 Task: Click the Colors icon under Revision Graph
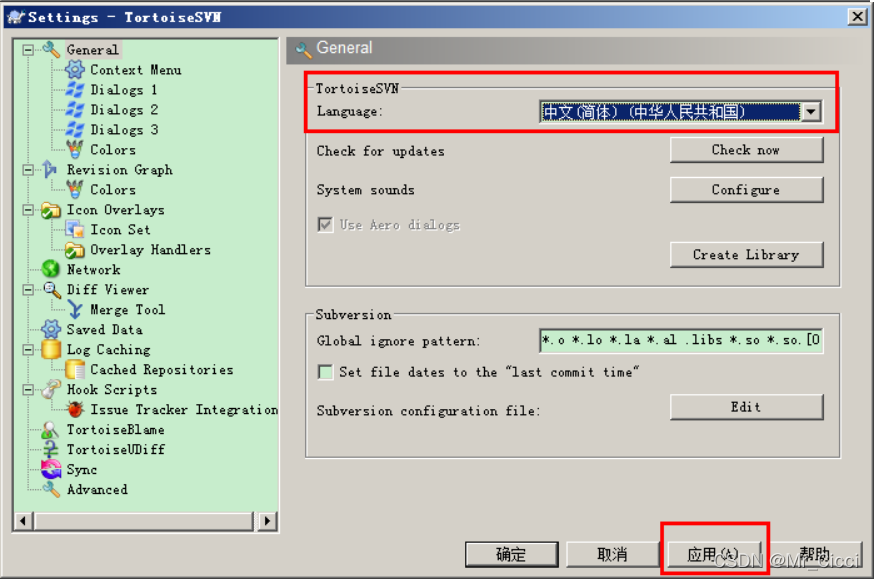pos(75,189)
